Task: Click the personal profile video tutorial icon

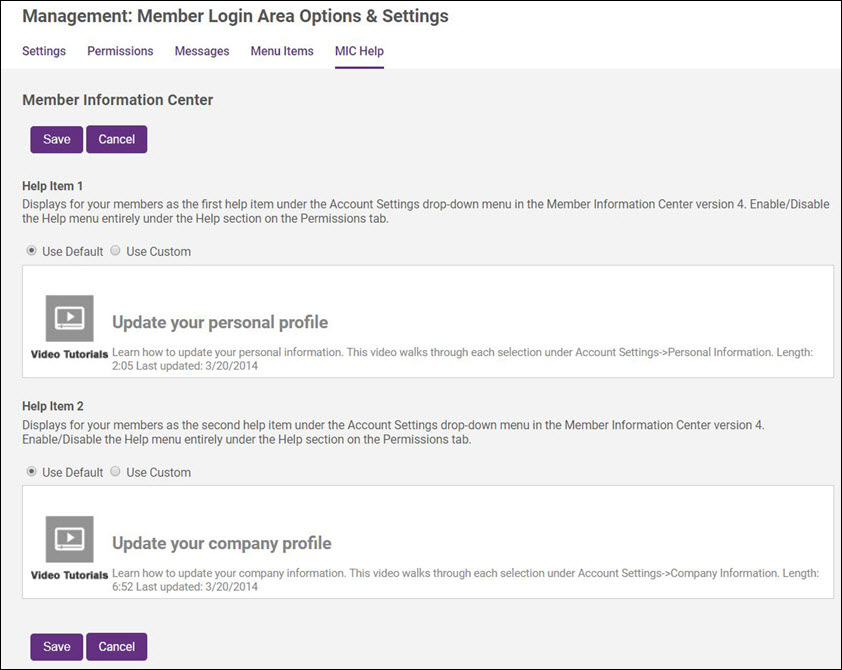Action: point(69,318)
